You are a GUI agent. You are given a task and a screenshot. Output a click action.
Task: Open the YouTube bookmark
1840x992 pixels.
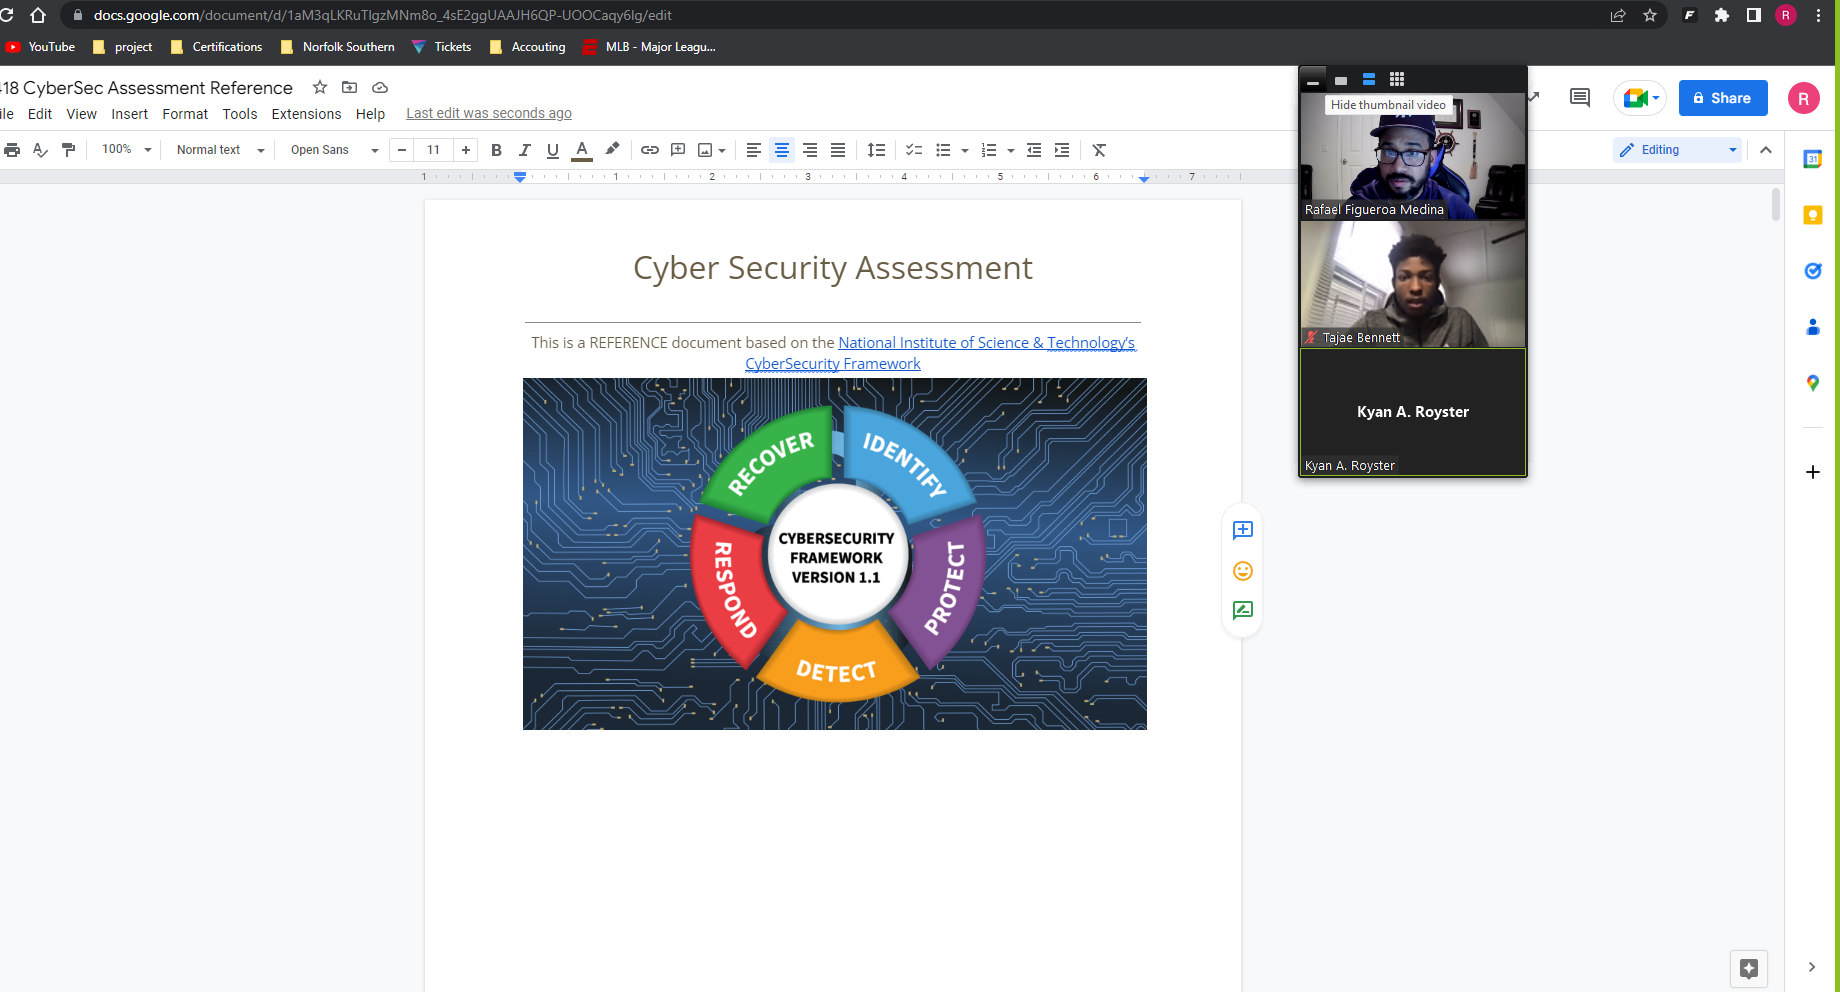click(x=41, y=47)
